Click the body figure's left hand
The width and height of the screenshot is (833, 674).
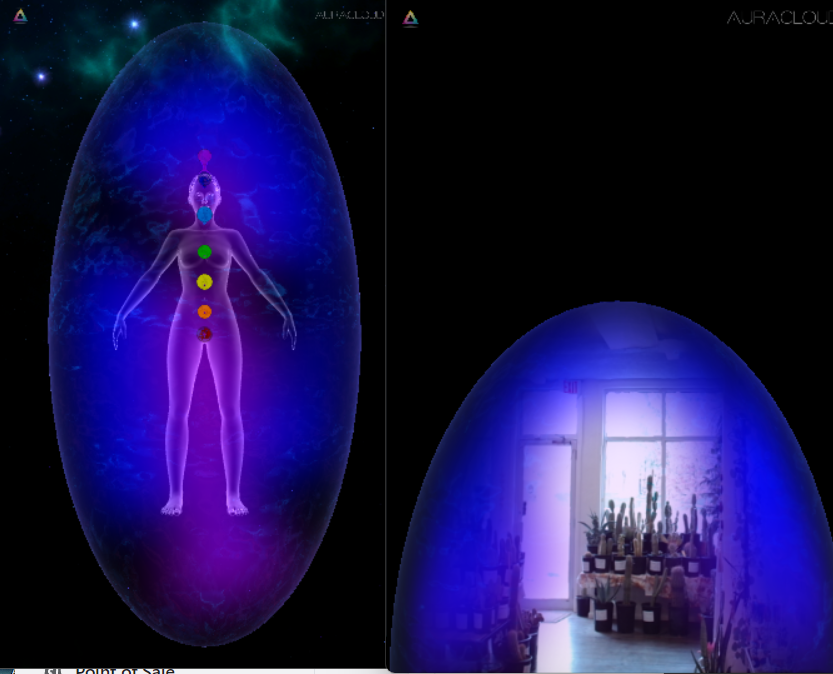[x=289, y=335]
